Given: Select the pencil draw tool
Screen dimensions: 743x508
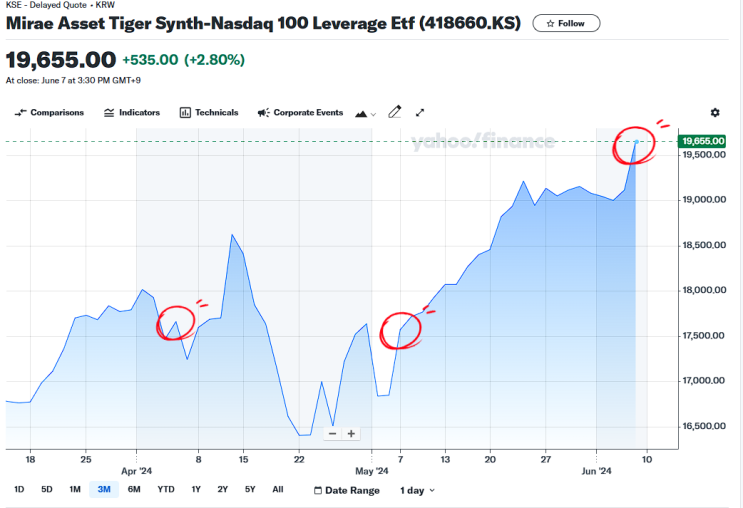Looking at the screenshot, I should [x=395, y=112].
